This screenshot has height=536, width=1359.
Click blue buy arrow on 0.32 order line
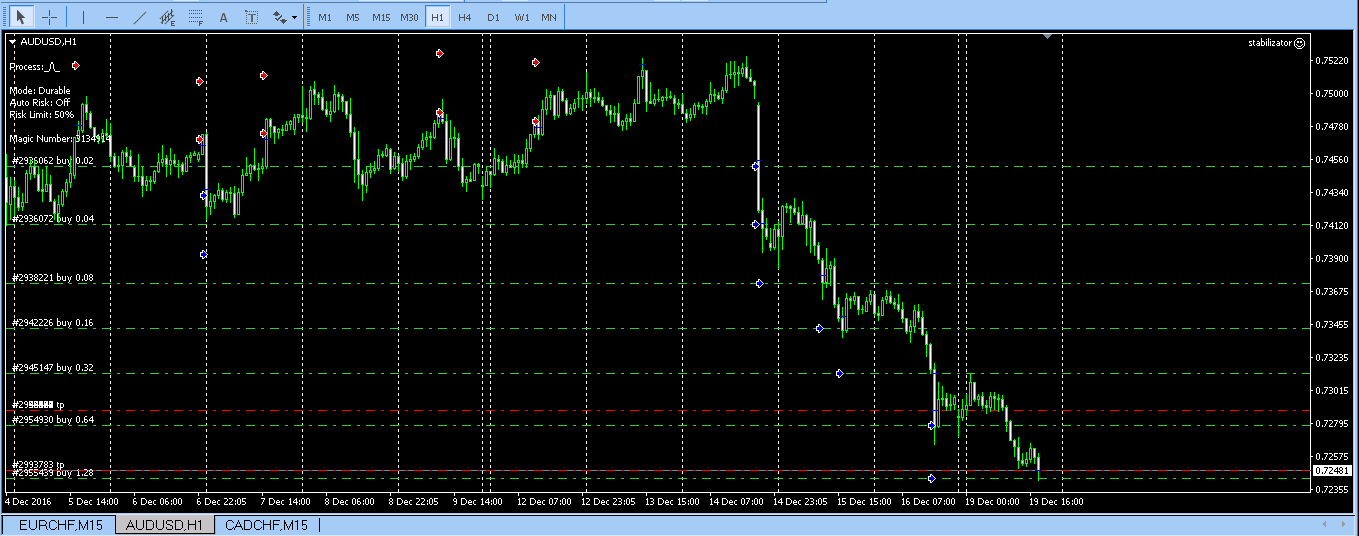(839, 373)
